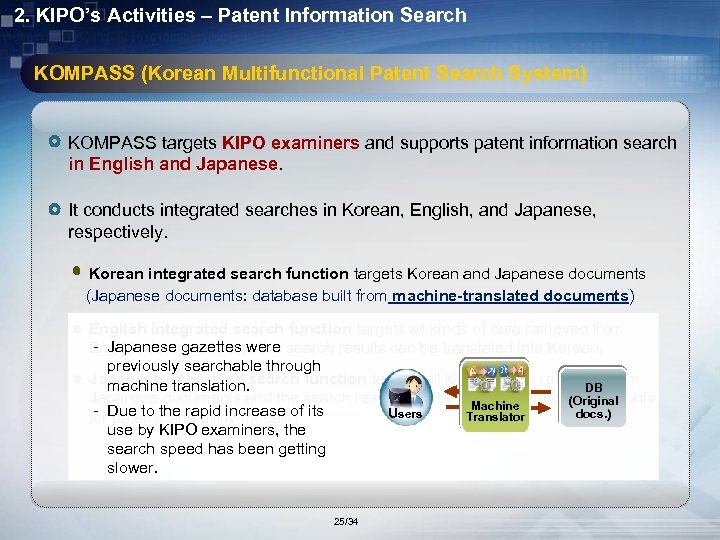Click the DB (Original docs.) box
Image resolution: width=720 pixels, height=540 pixels.
(x=593, y=396)
